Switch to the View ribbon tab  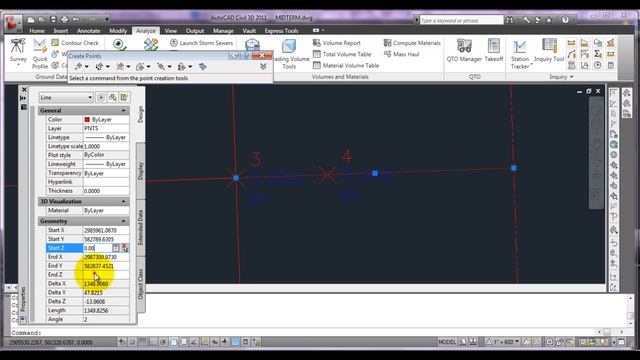click(x=171, y=31)
